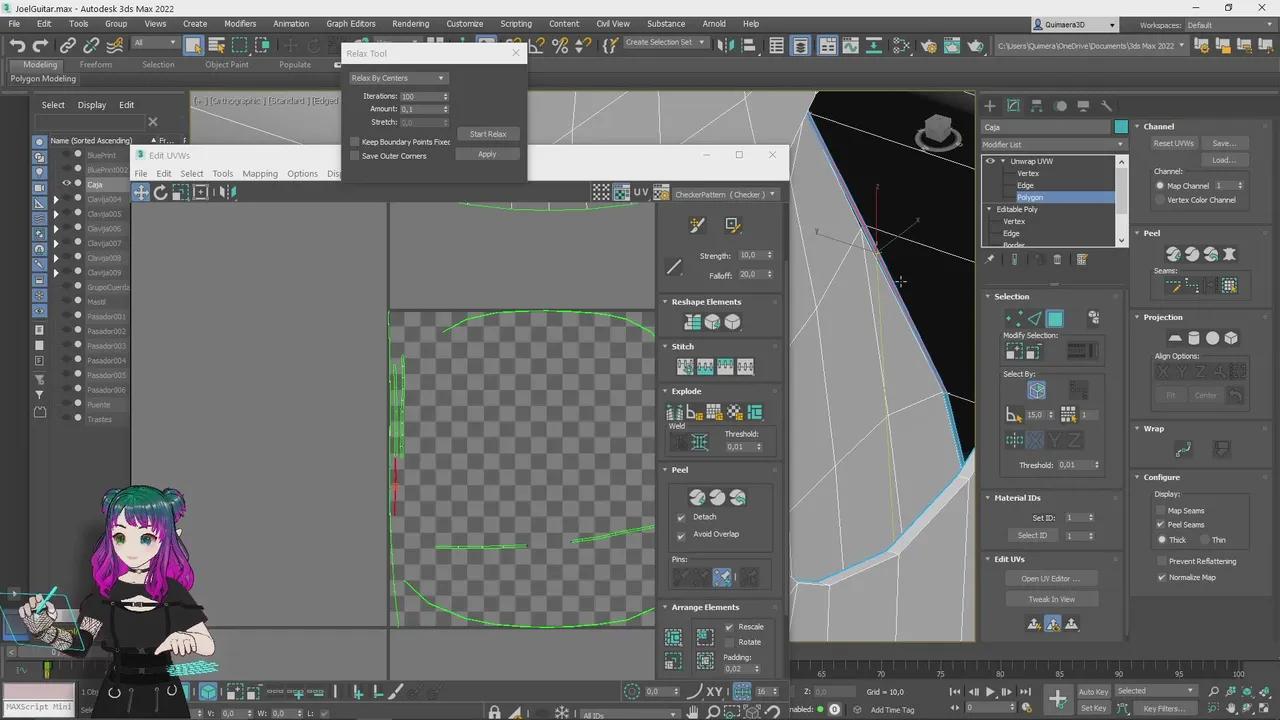Viewport: 1280px width, 720px height.
Task: Collapse the Editable Poly stack entry
Action: pyautogui.click(x=990, y=209)
